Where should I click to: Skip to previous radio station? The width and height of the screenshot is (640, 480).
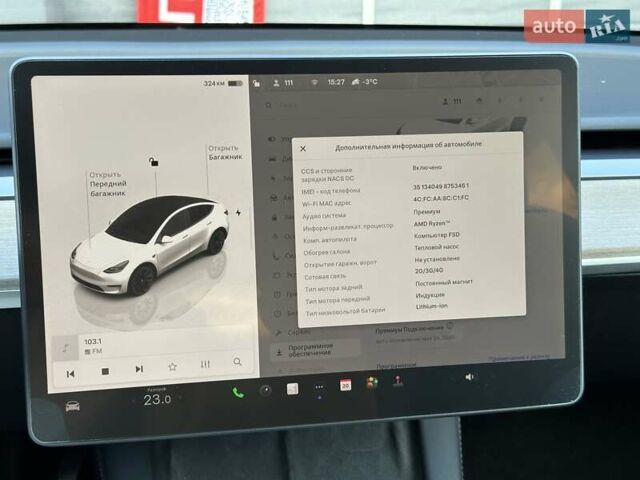pyautogui.click(x=70, y=373)
